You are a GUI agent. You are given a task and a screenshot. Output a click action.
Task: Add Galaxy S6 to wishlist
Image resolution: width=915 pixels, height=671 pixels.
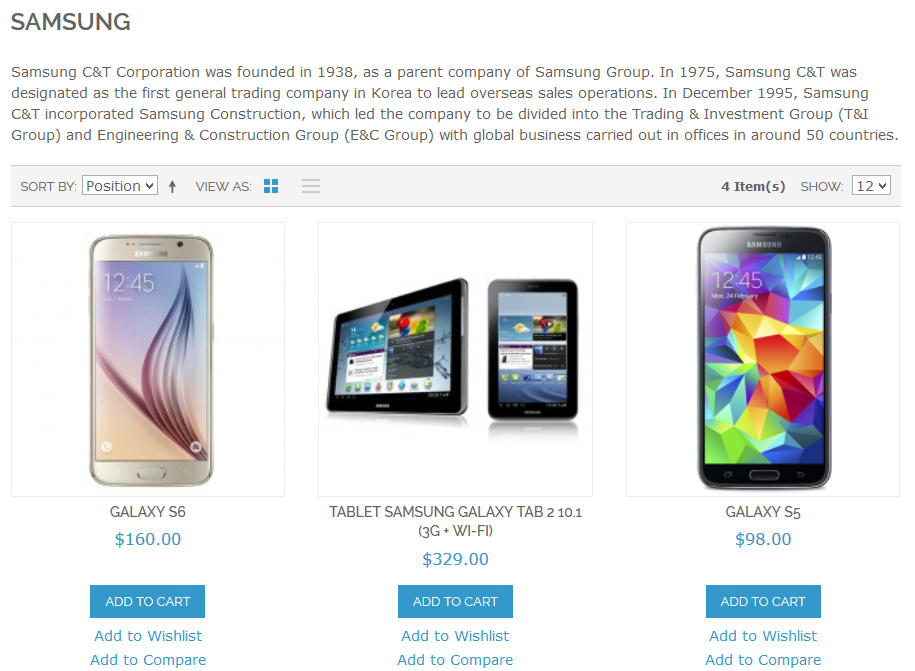[x=148, y=636]
